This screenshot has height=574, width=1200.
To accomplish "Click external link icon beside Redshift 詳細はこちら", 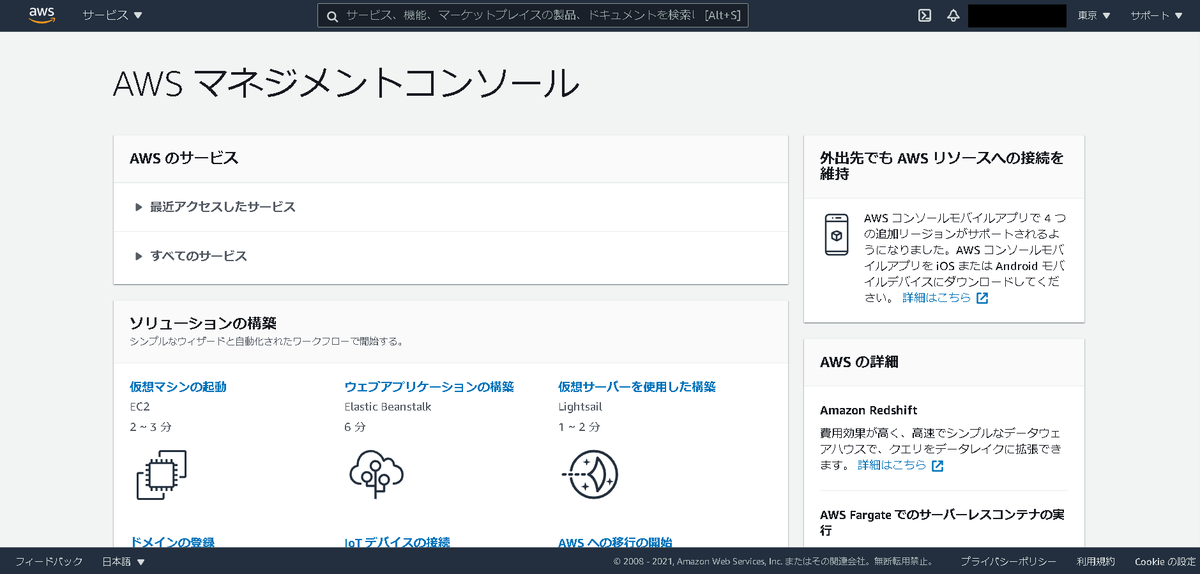I will point(937,466).
